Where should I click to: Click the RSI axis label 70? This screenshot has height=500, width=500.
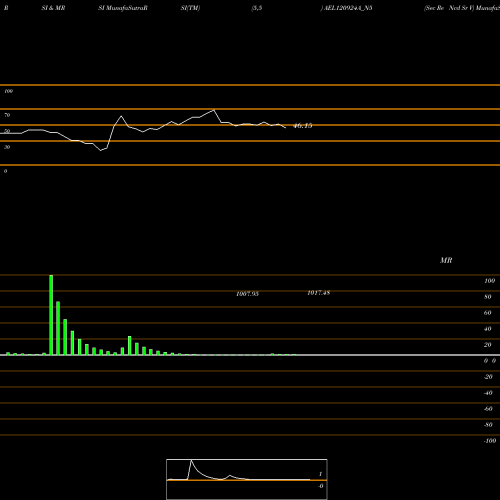click(7, 115)
